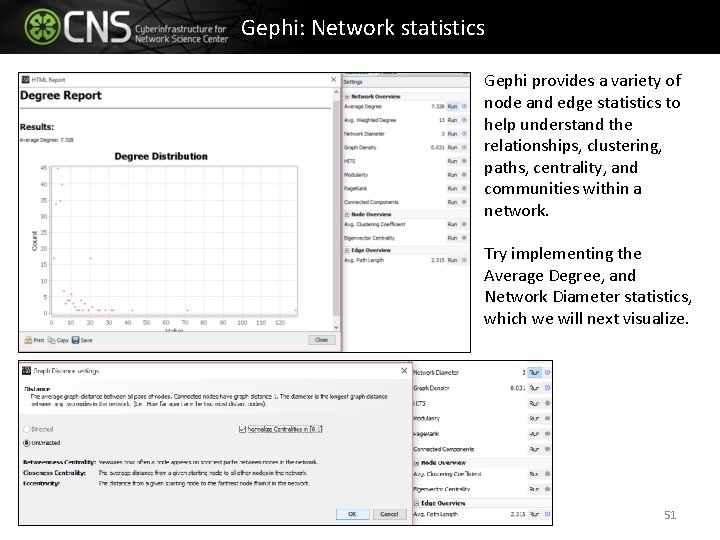Click Modularity status icon in lower panel
720x540 pixels.
[547, 418]
